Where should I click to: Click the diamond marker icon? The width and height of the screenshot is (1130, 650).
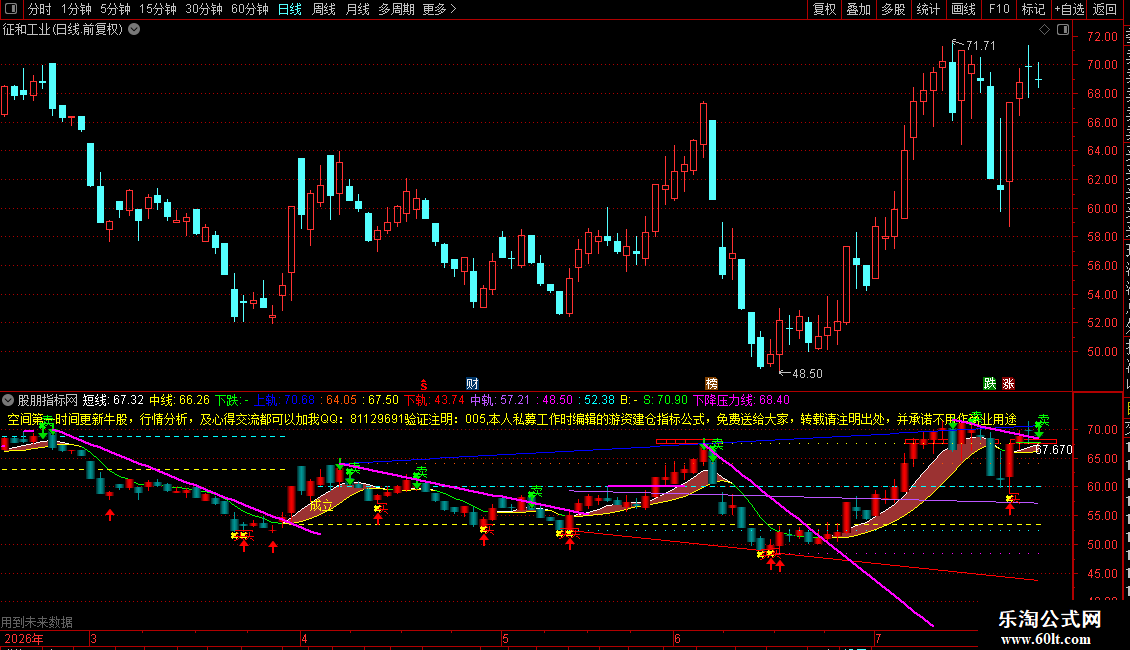tap(1044, 30)
